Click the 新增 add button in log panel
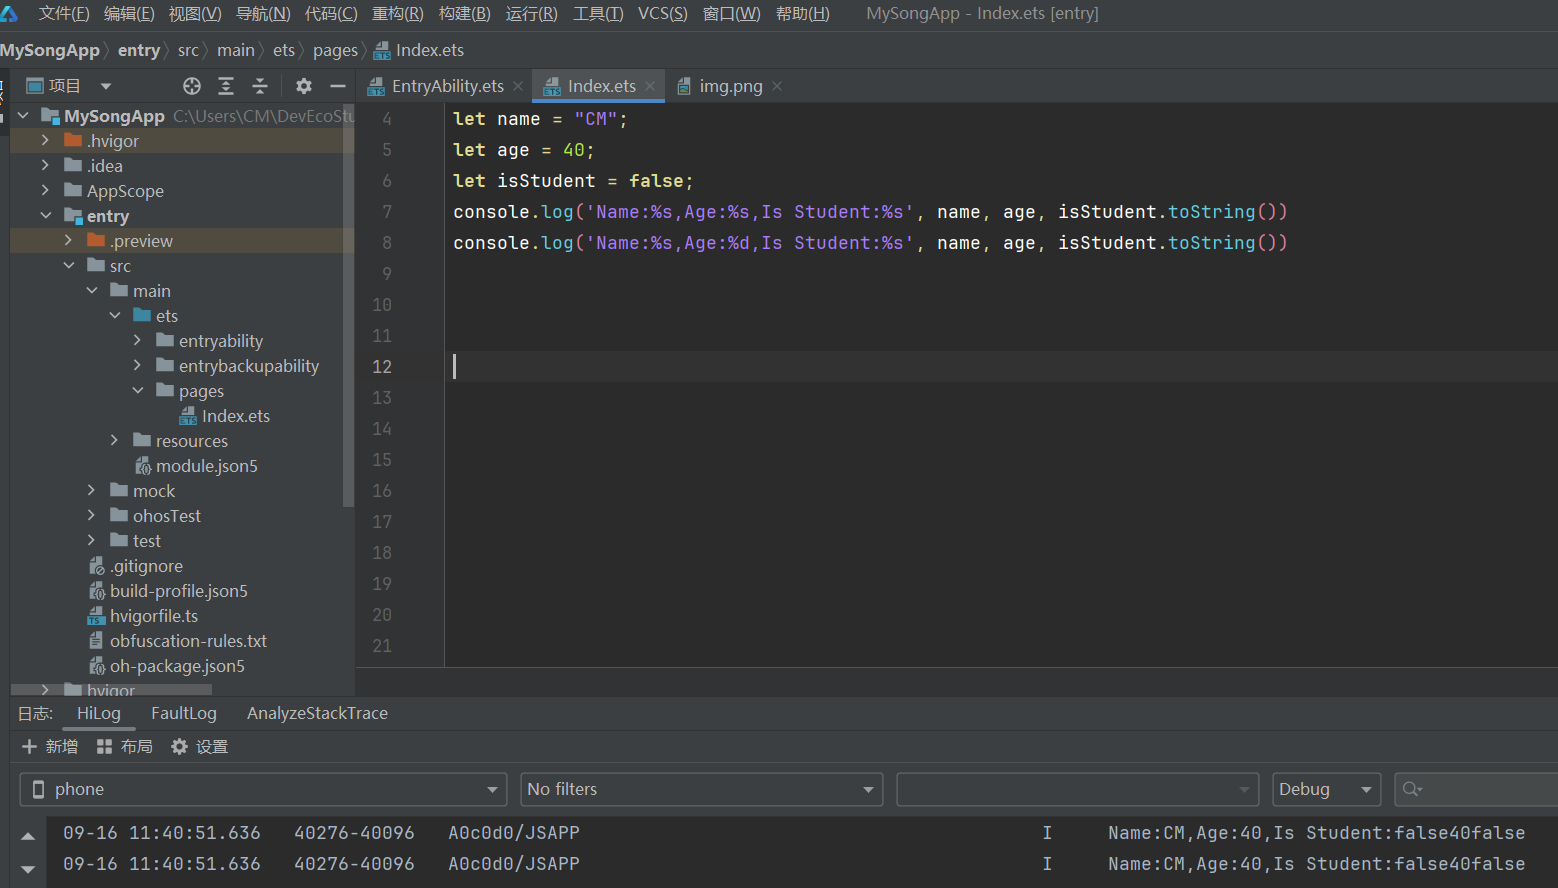The width and height of the screenshot is (1558, 888). [x=50, y=747]
